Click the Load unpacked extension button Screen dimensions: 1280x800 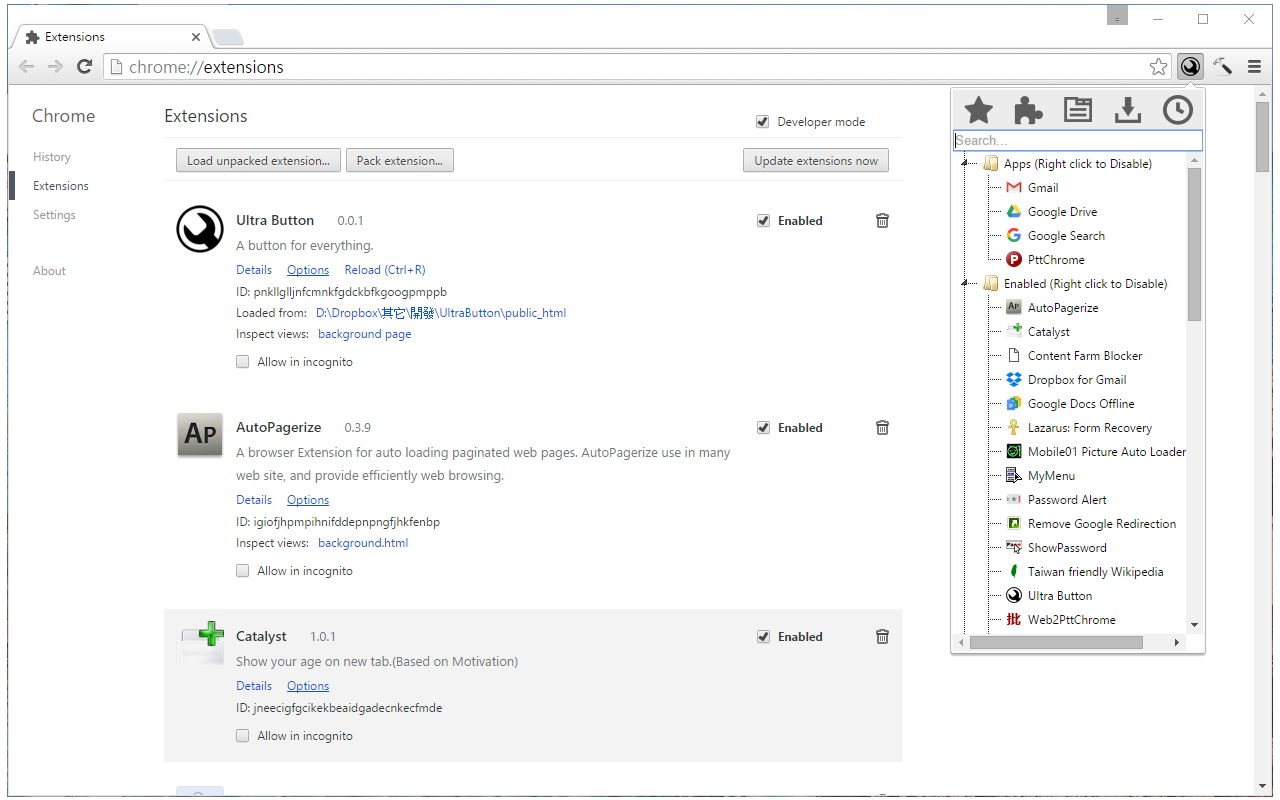tap(258, 161)
